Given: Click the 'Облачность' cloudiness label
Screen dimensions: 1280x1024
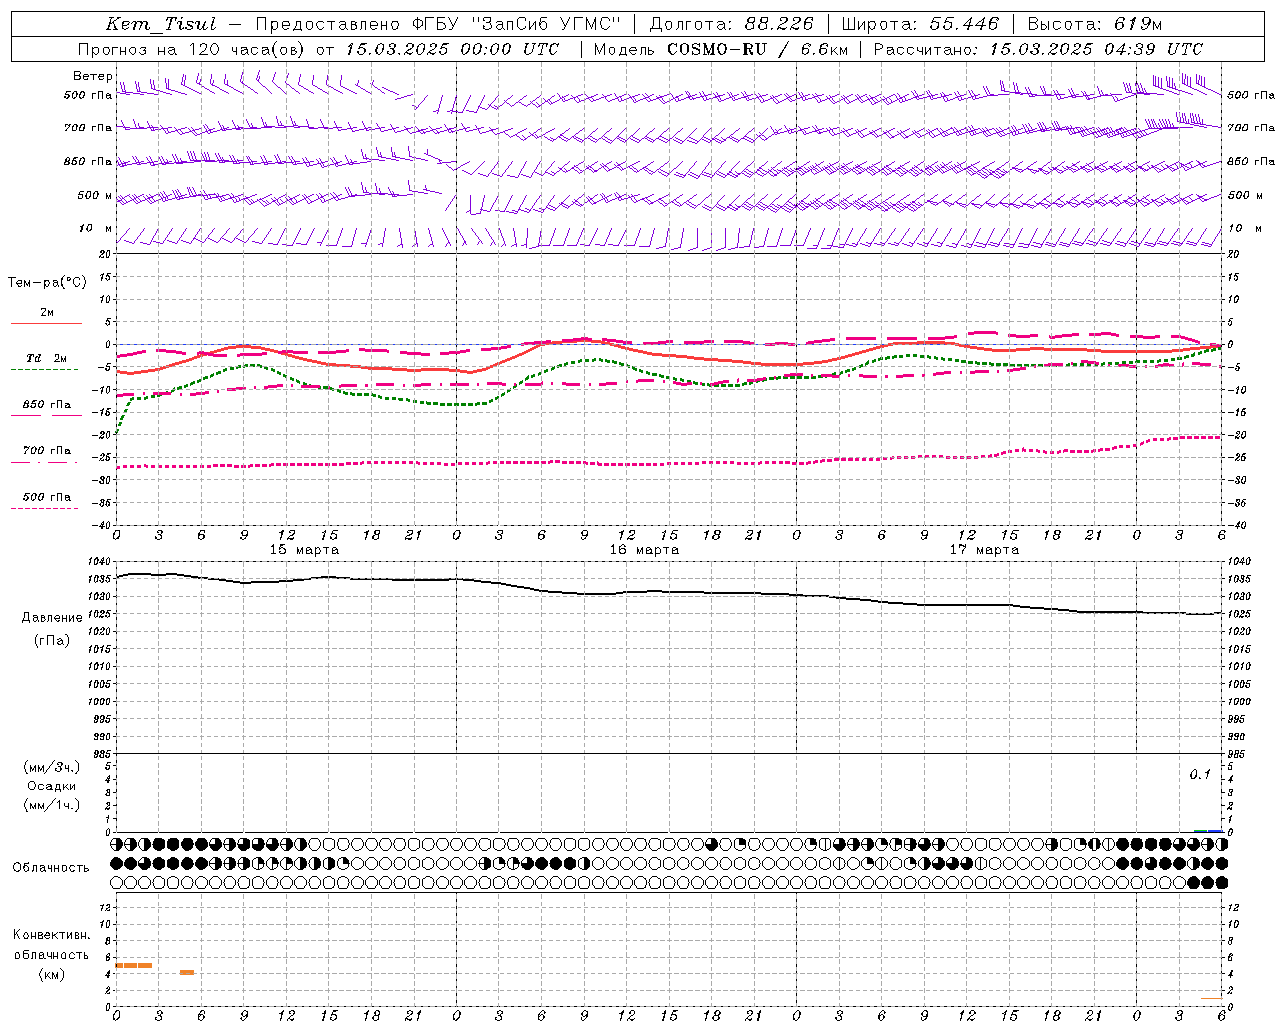Looking at the screenshot, I should tap(51, 868).
